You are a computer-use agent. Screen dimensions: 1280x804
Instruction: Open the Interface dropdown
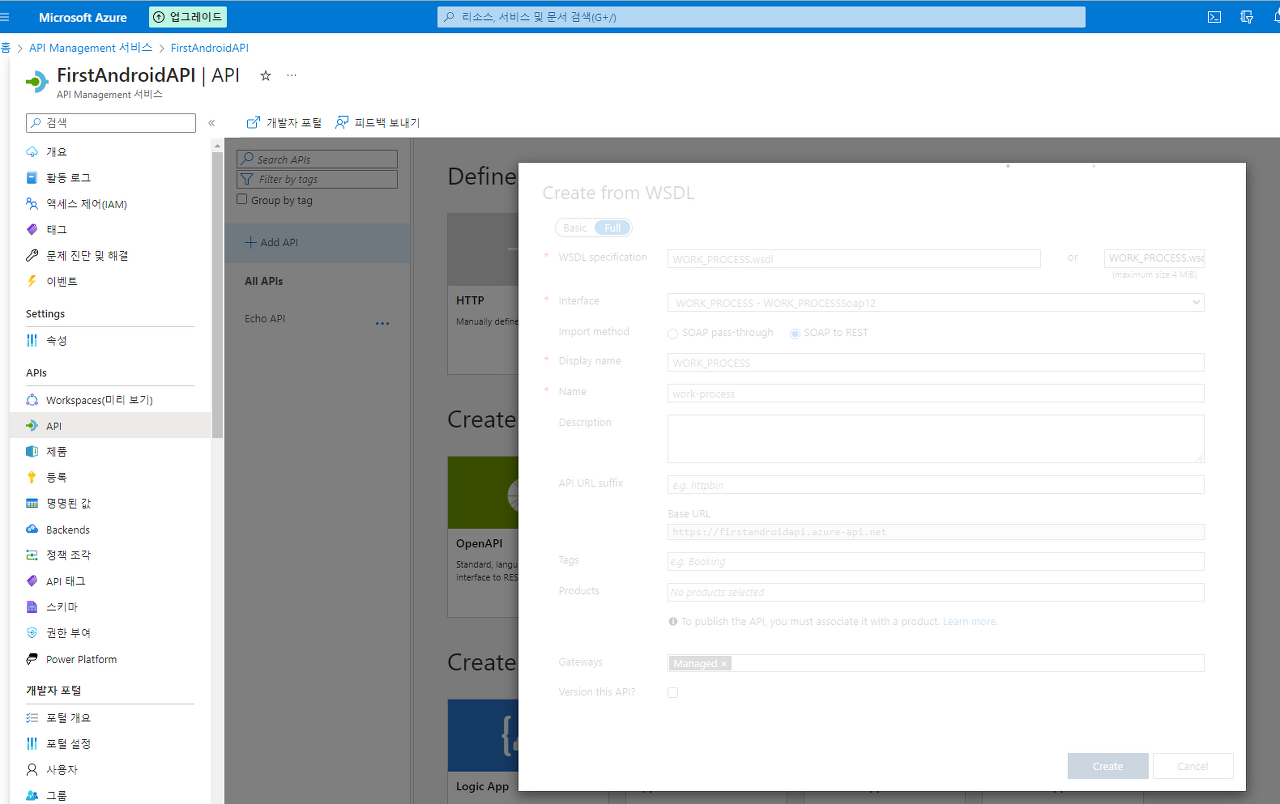pos(936,302)
